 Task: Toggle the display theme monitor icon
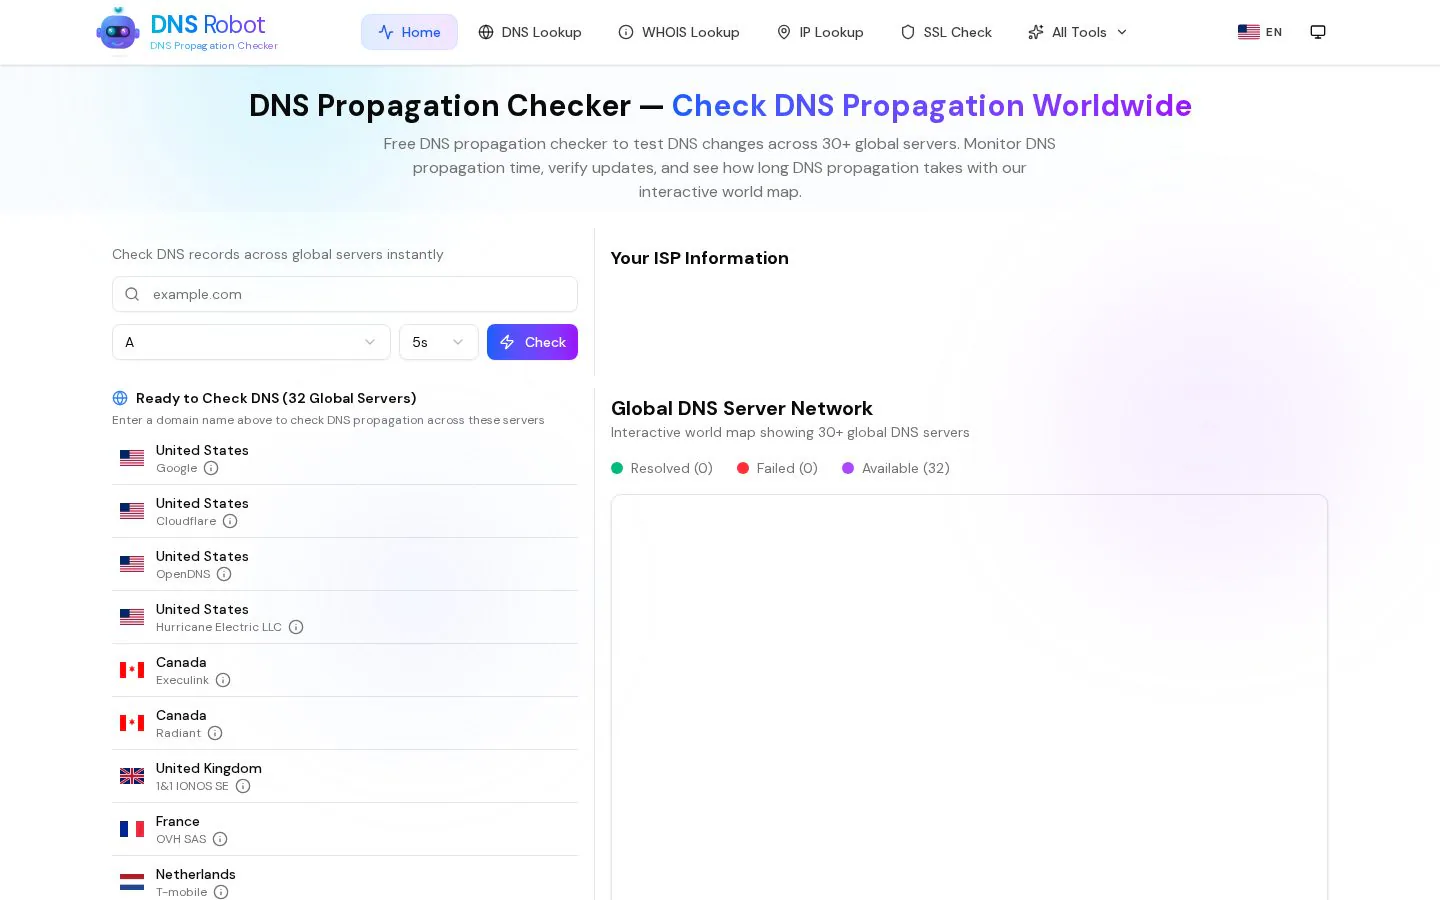[x=1318, y=32]
